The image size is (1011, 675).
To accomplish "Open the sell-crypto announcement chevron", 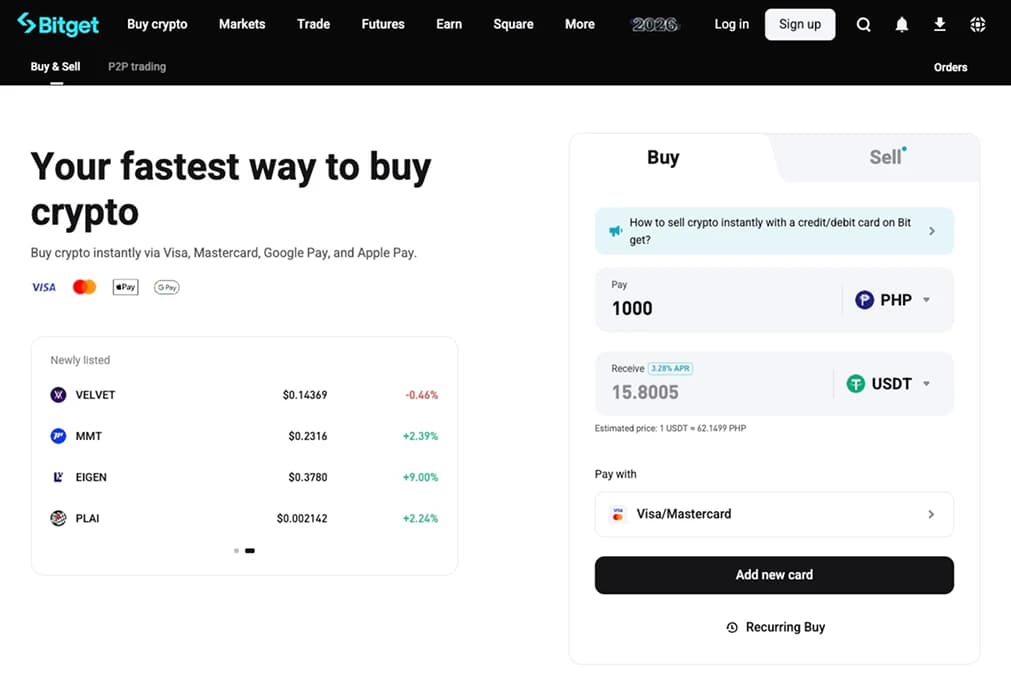I will click(932, 231).
